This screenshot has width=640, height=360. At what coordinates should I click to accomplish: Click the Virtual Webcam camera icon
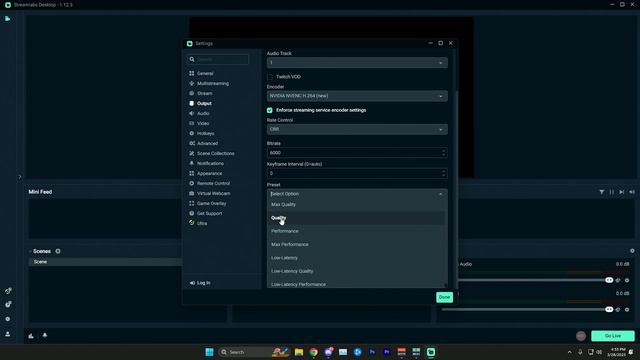pyautogui.click(x=192, y=193)
